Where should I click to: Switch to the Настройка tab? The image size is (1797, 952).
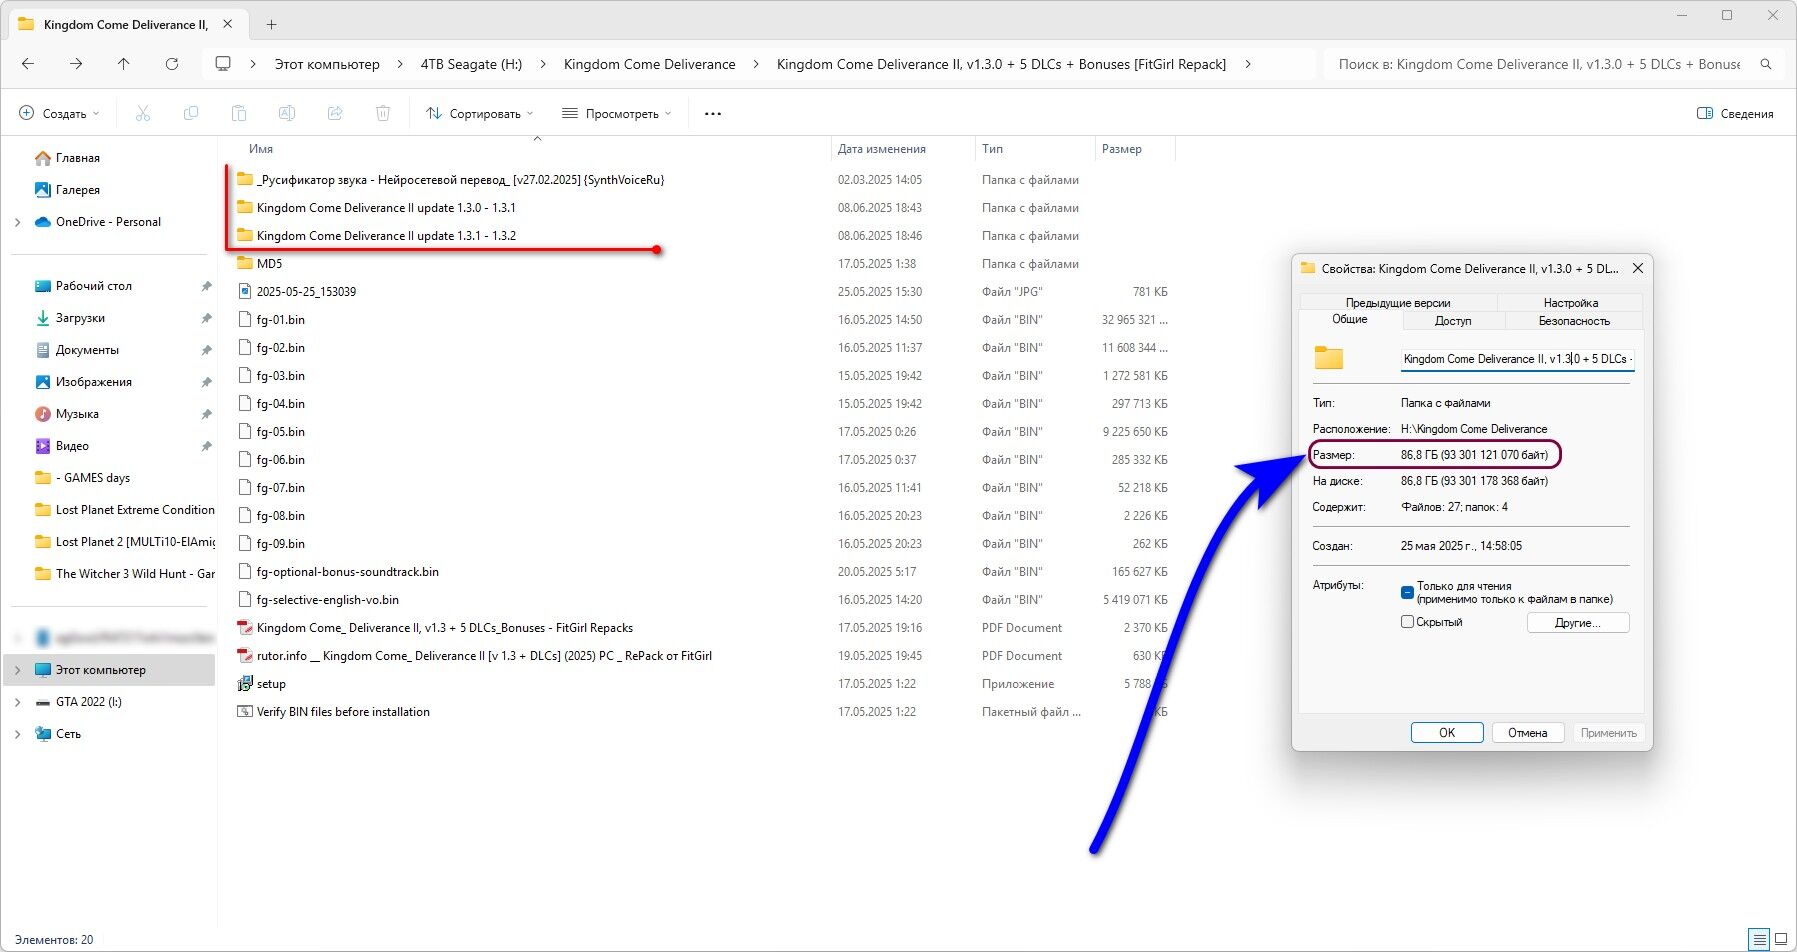point(1570,303)
